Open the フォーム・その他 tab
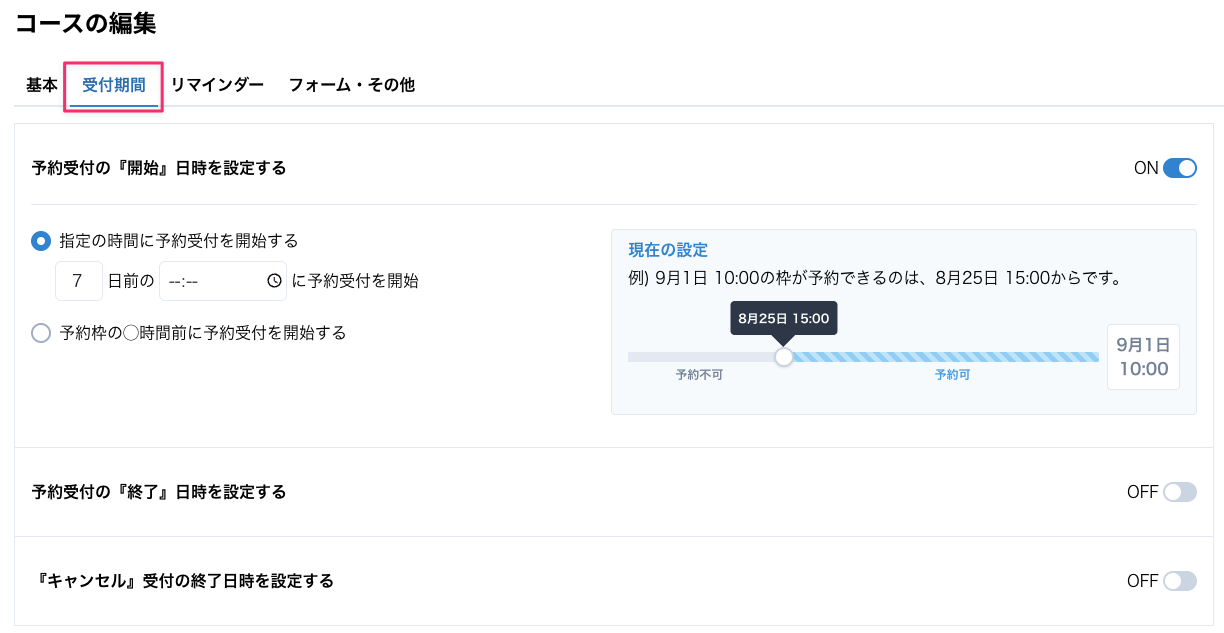 click(352, 85)
